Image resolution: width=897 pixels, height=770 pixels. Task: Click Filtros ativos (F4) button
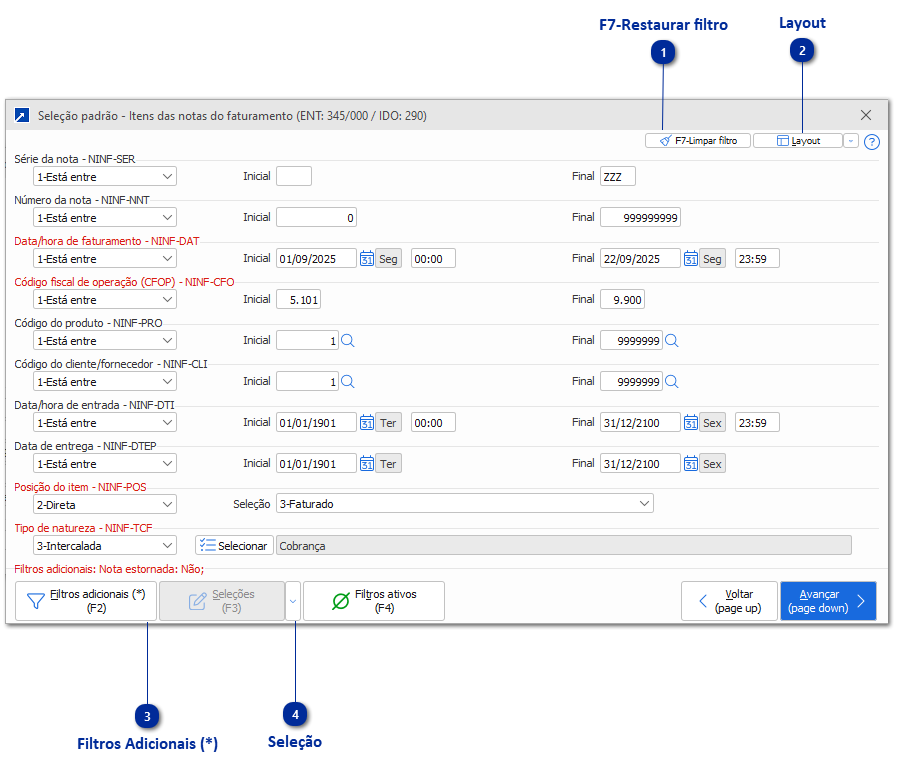coord(374,601)
